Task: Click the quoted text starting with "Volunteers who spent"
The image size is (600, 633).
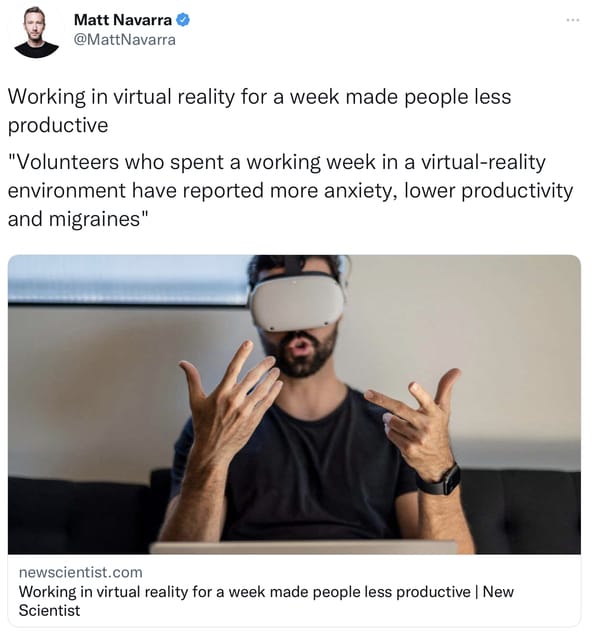Action: (x=290, y=190)
